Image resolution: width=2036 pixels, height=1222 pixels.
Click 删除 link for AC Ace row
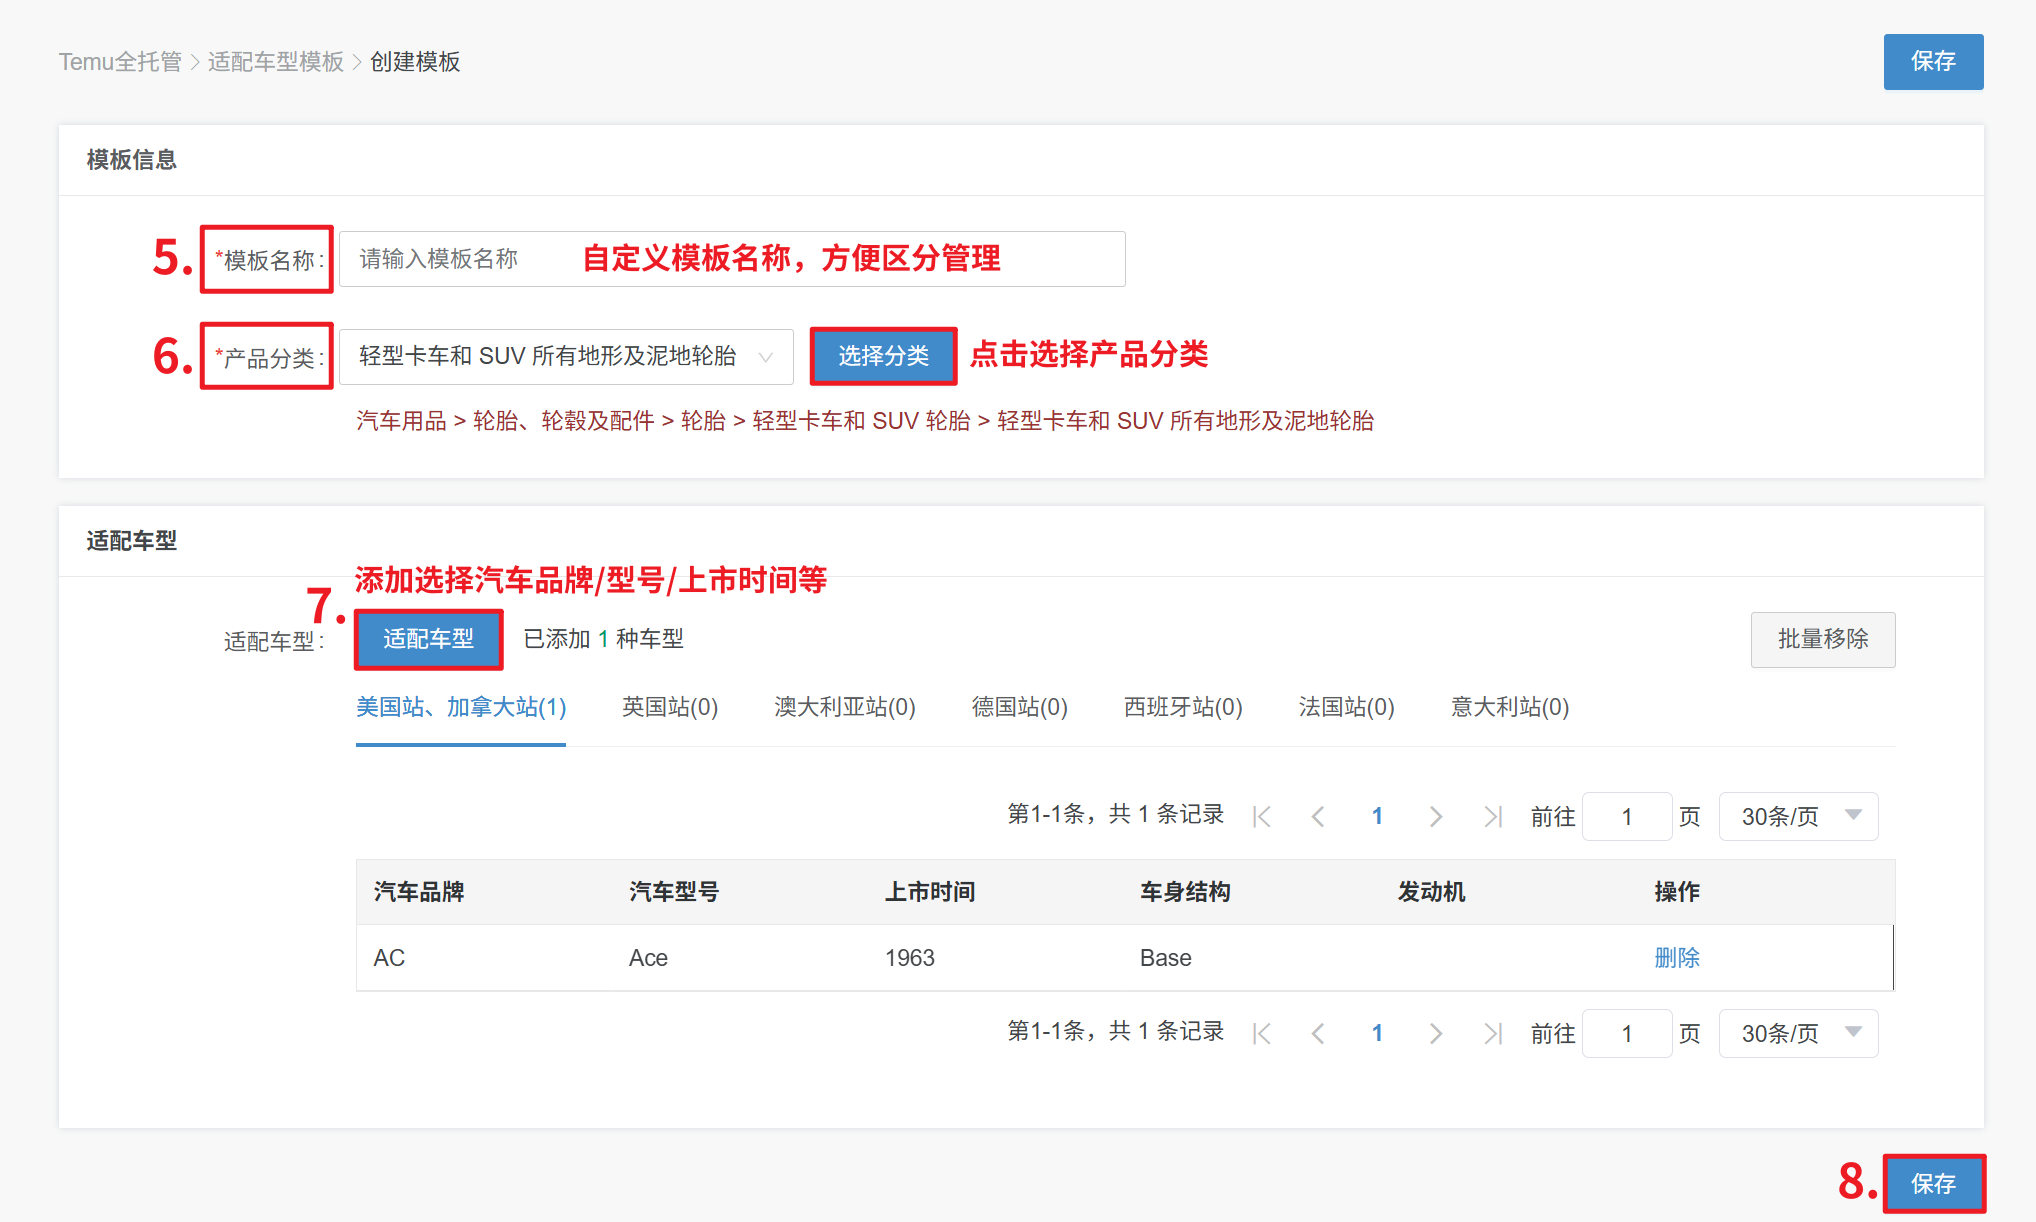1676,958
